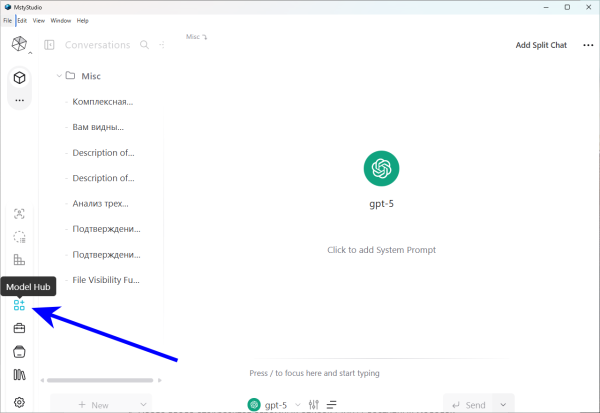Viewport: 600px width, 413px height.
Task: Open Settings gear in left sidebar
Action: (x=19, y=402)
